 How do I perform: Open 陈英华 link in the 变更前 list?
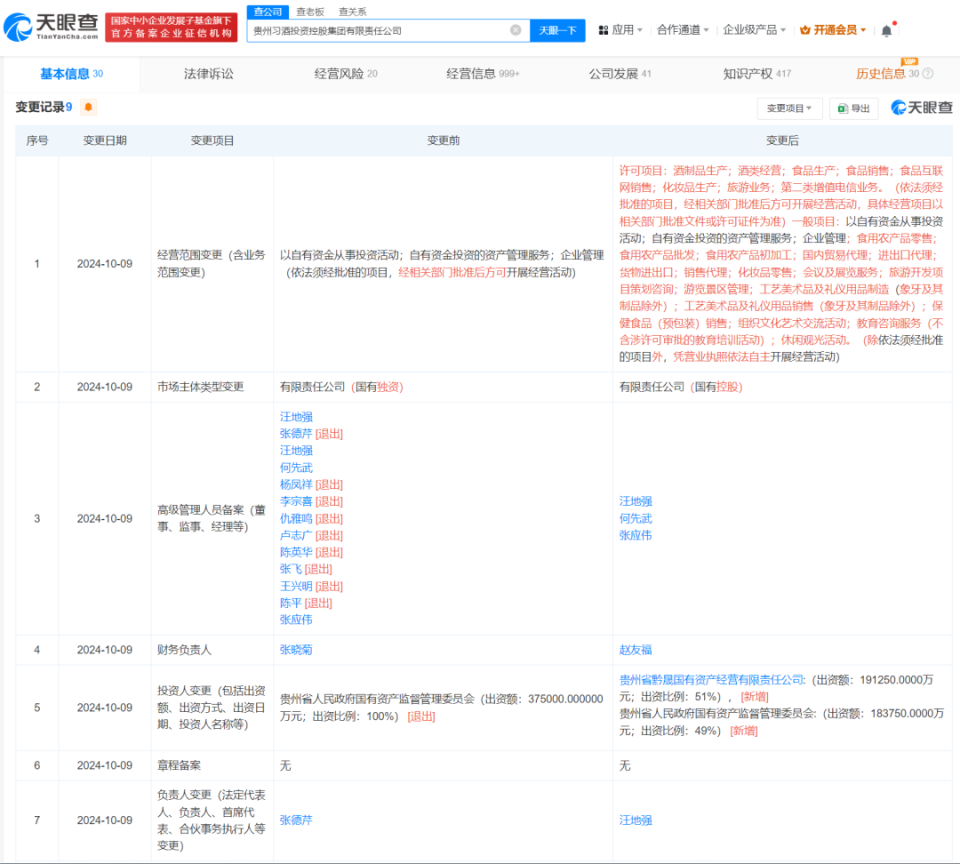pyautogui.click(x=296, y=552)
